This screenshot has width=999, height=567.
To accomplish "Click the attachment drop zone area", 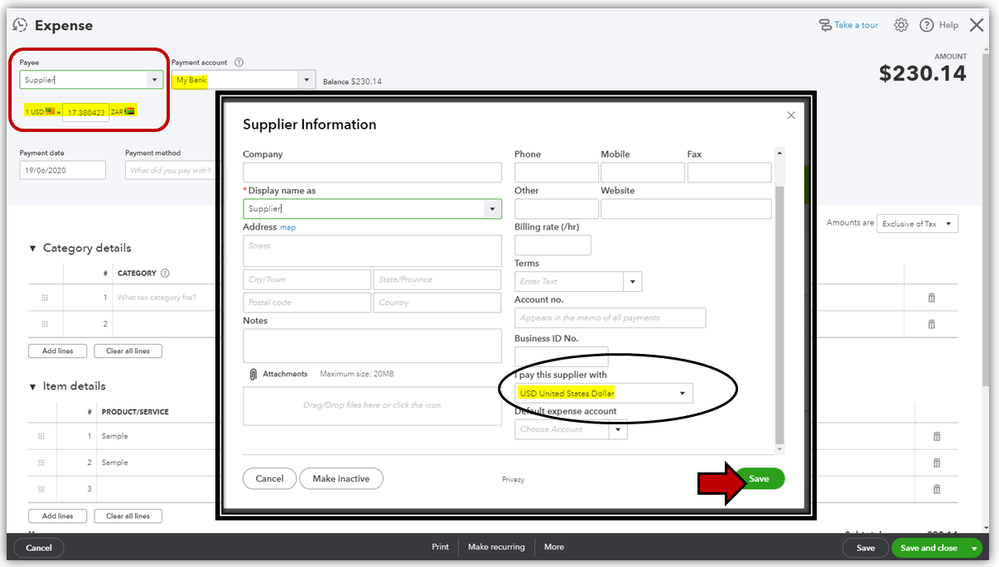I will tap(372, 405).
